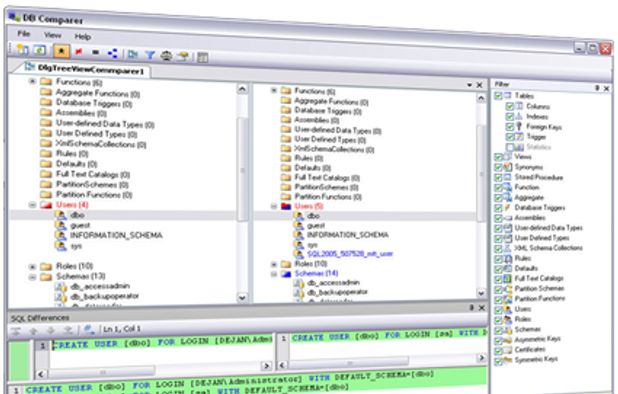The image size is (618, 394).
Task: Expand the Roles (10) node in right tree
Action: [274, 264]
